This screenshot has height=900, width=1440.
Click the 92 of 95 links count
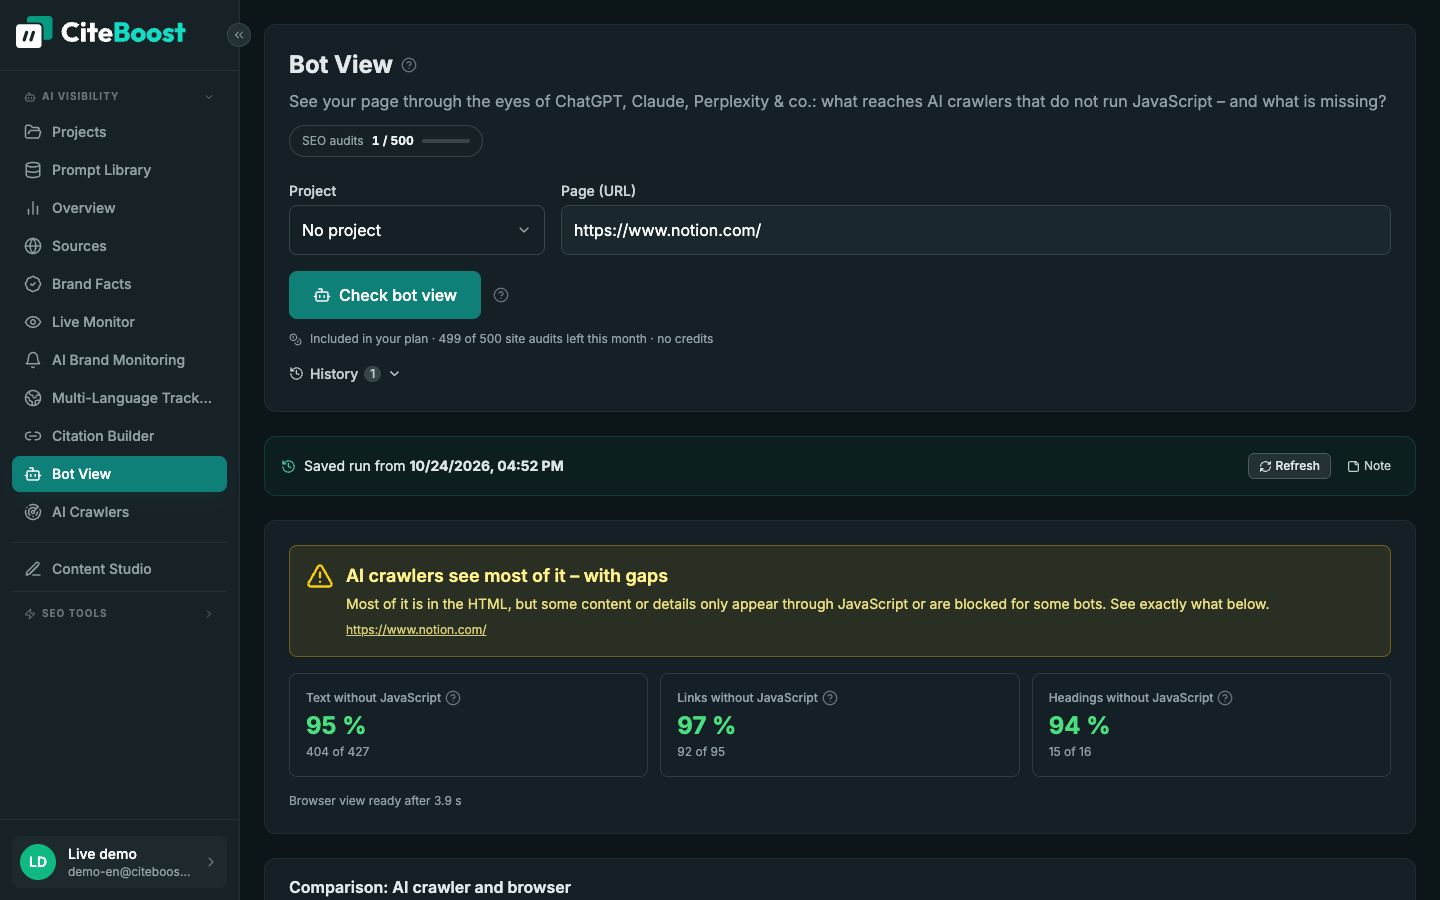point(701,752)
